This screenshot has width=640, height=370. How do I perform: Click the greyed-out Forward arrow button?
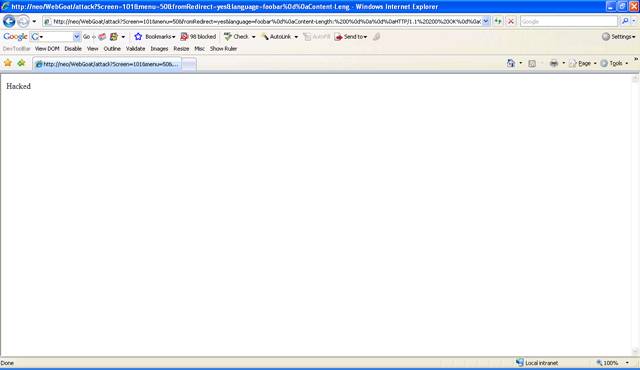tap(23, 21)
